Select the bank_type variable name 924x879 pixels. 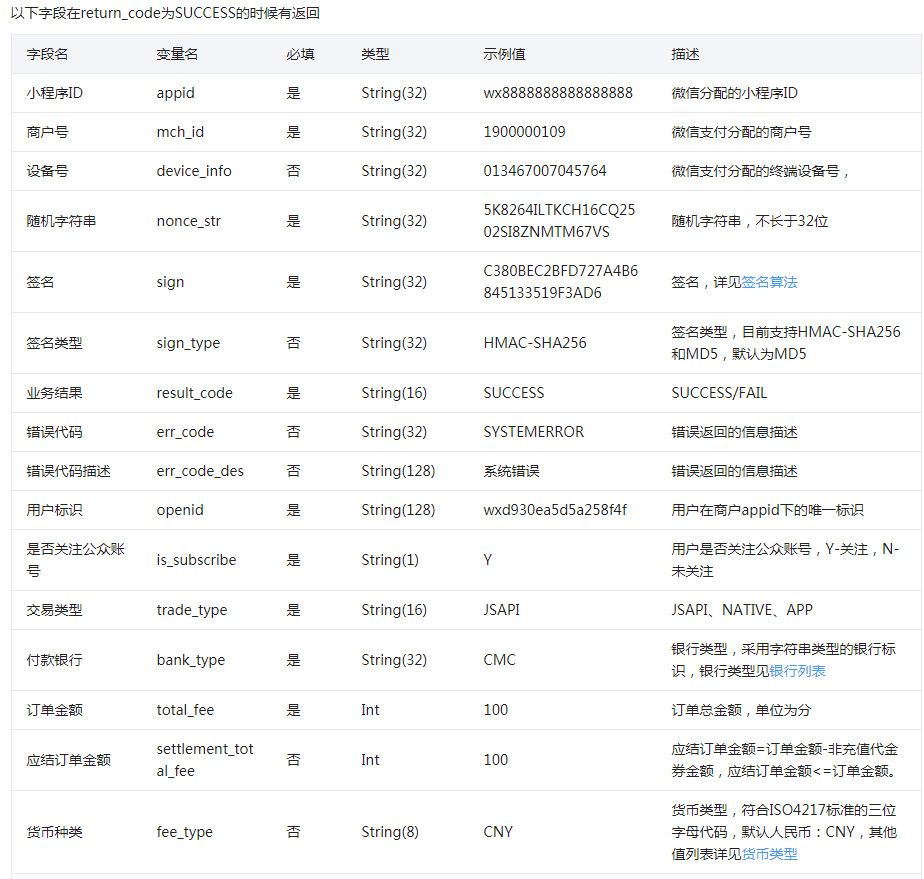coord(190,660)
